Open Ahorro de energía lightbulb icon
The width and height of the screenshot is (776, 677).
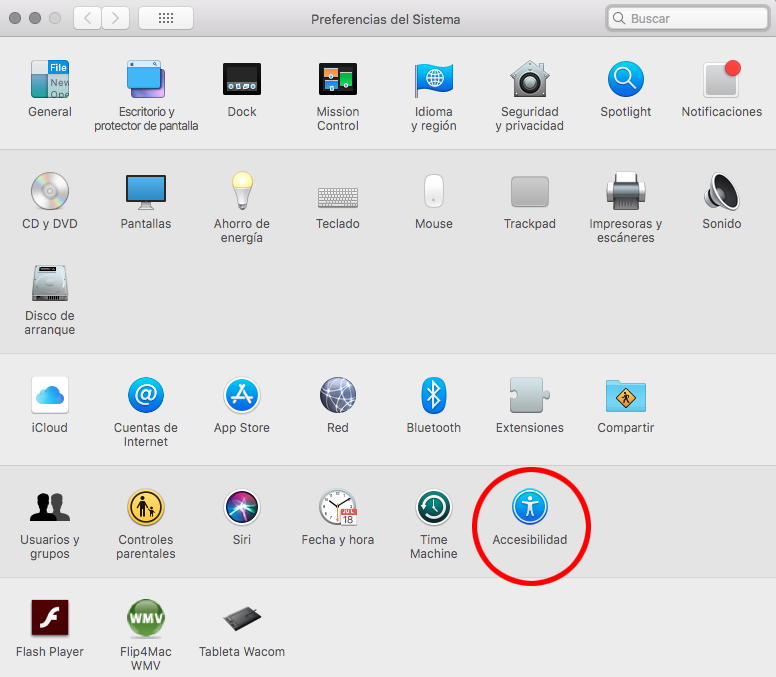tap(242, 191)
